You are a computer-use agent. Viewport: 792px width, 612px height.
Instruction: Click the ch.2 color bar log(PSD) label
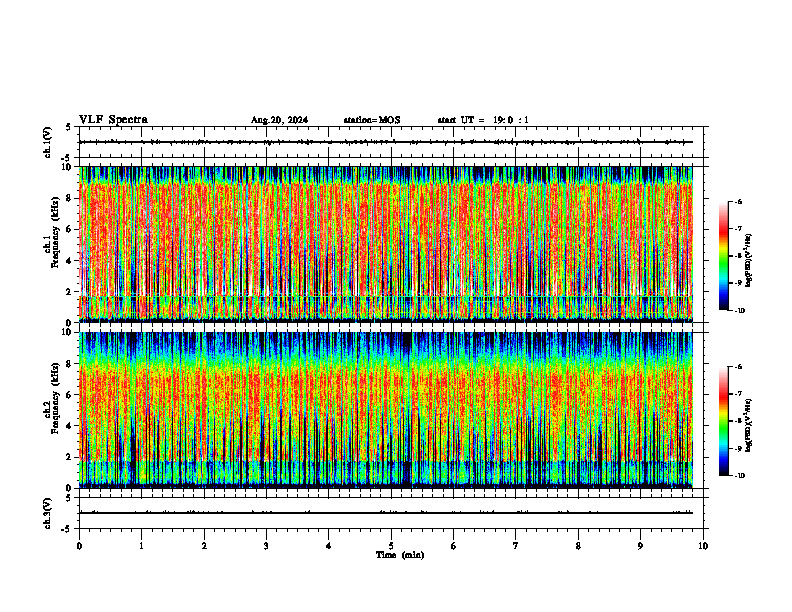point(749,426)
